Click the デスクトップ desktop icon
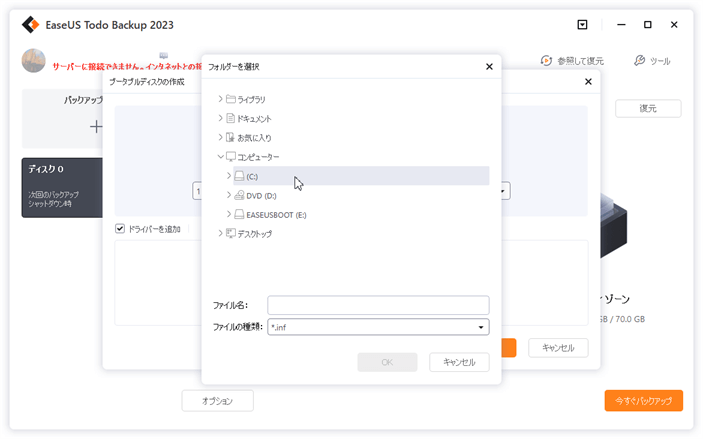Image resolution: width=703 pixels, height=439 pixels. (230, 233)
